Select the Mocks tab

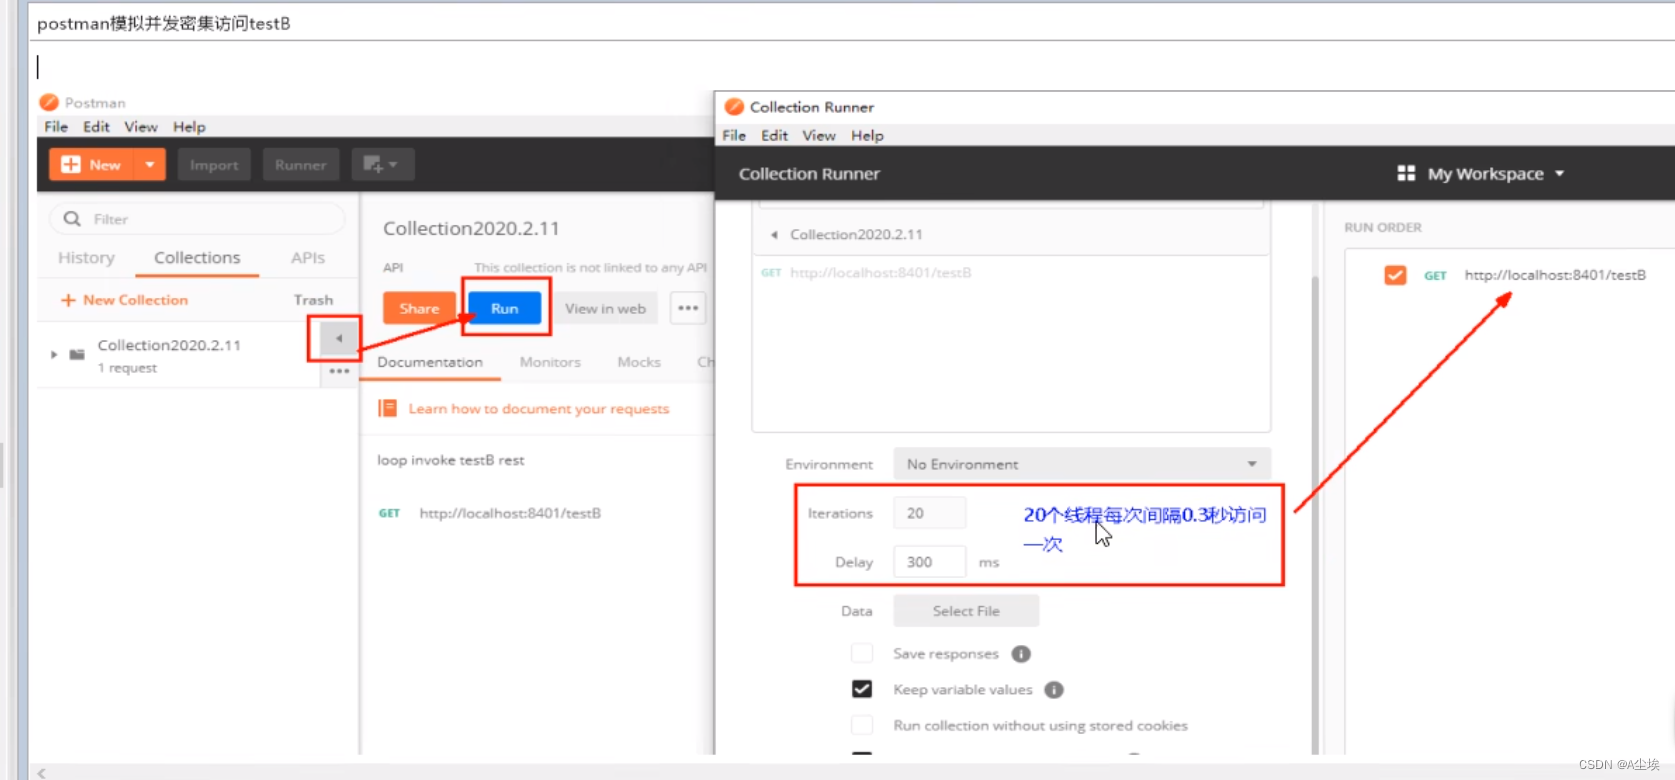639,362
